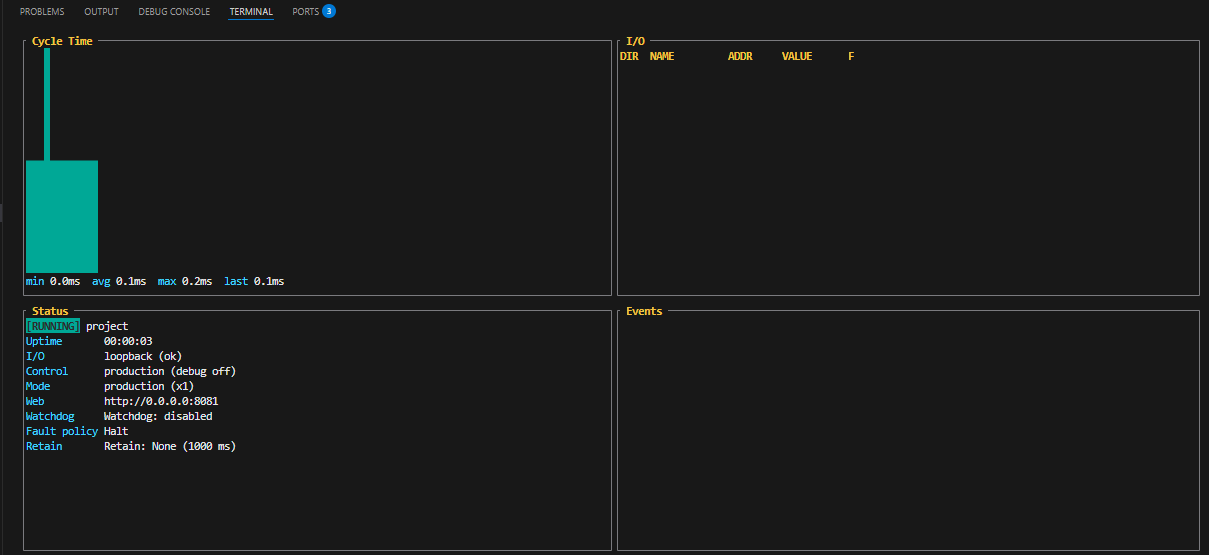Open the PORTS tab
The image size is (1209, 555).
pos(305,12)
